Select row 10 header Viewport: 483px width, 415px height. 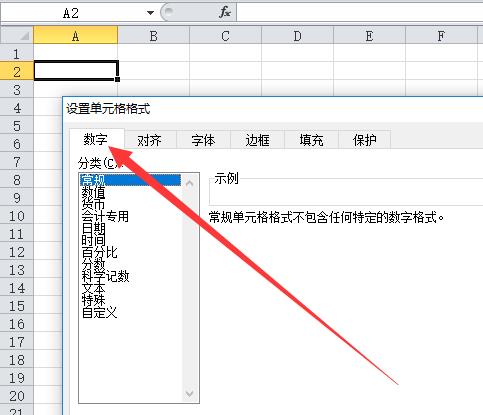click(x=17, y=216)
